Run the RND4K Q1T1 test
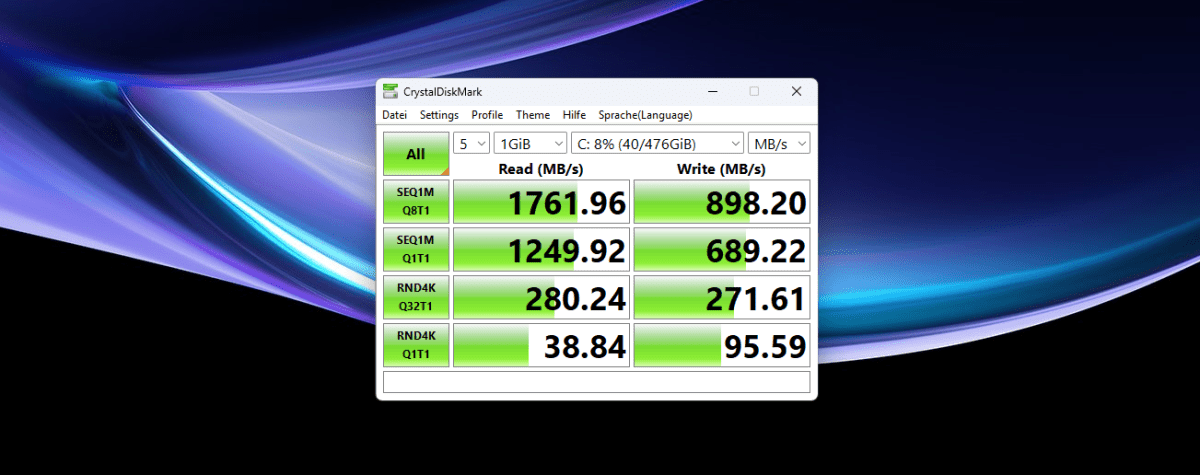This screenshot has height=475, width=1200. (x=416, y=344)
